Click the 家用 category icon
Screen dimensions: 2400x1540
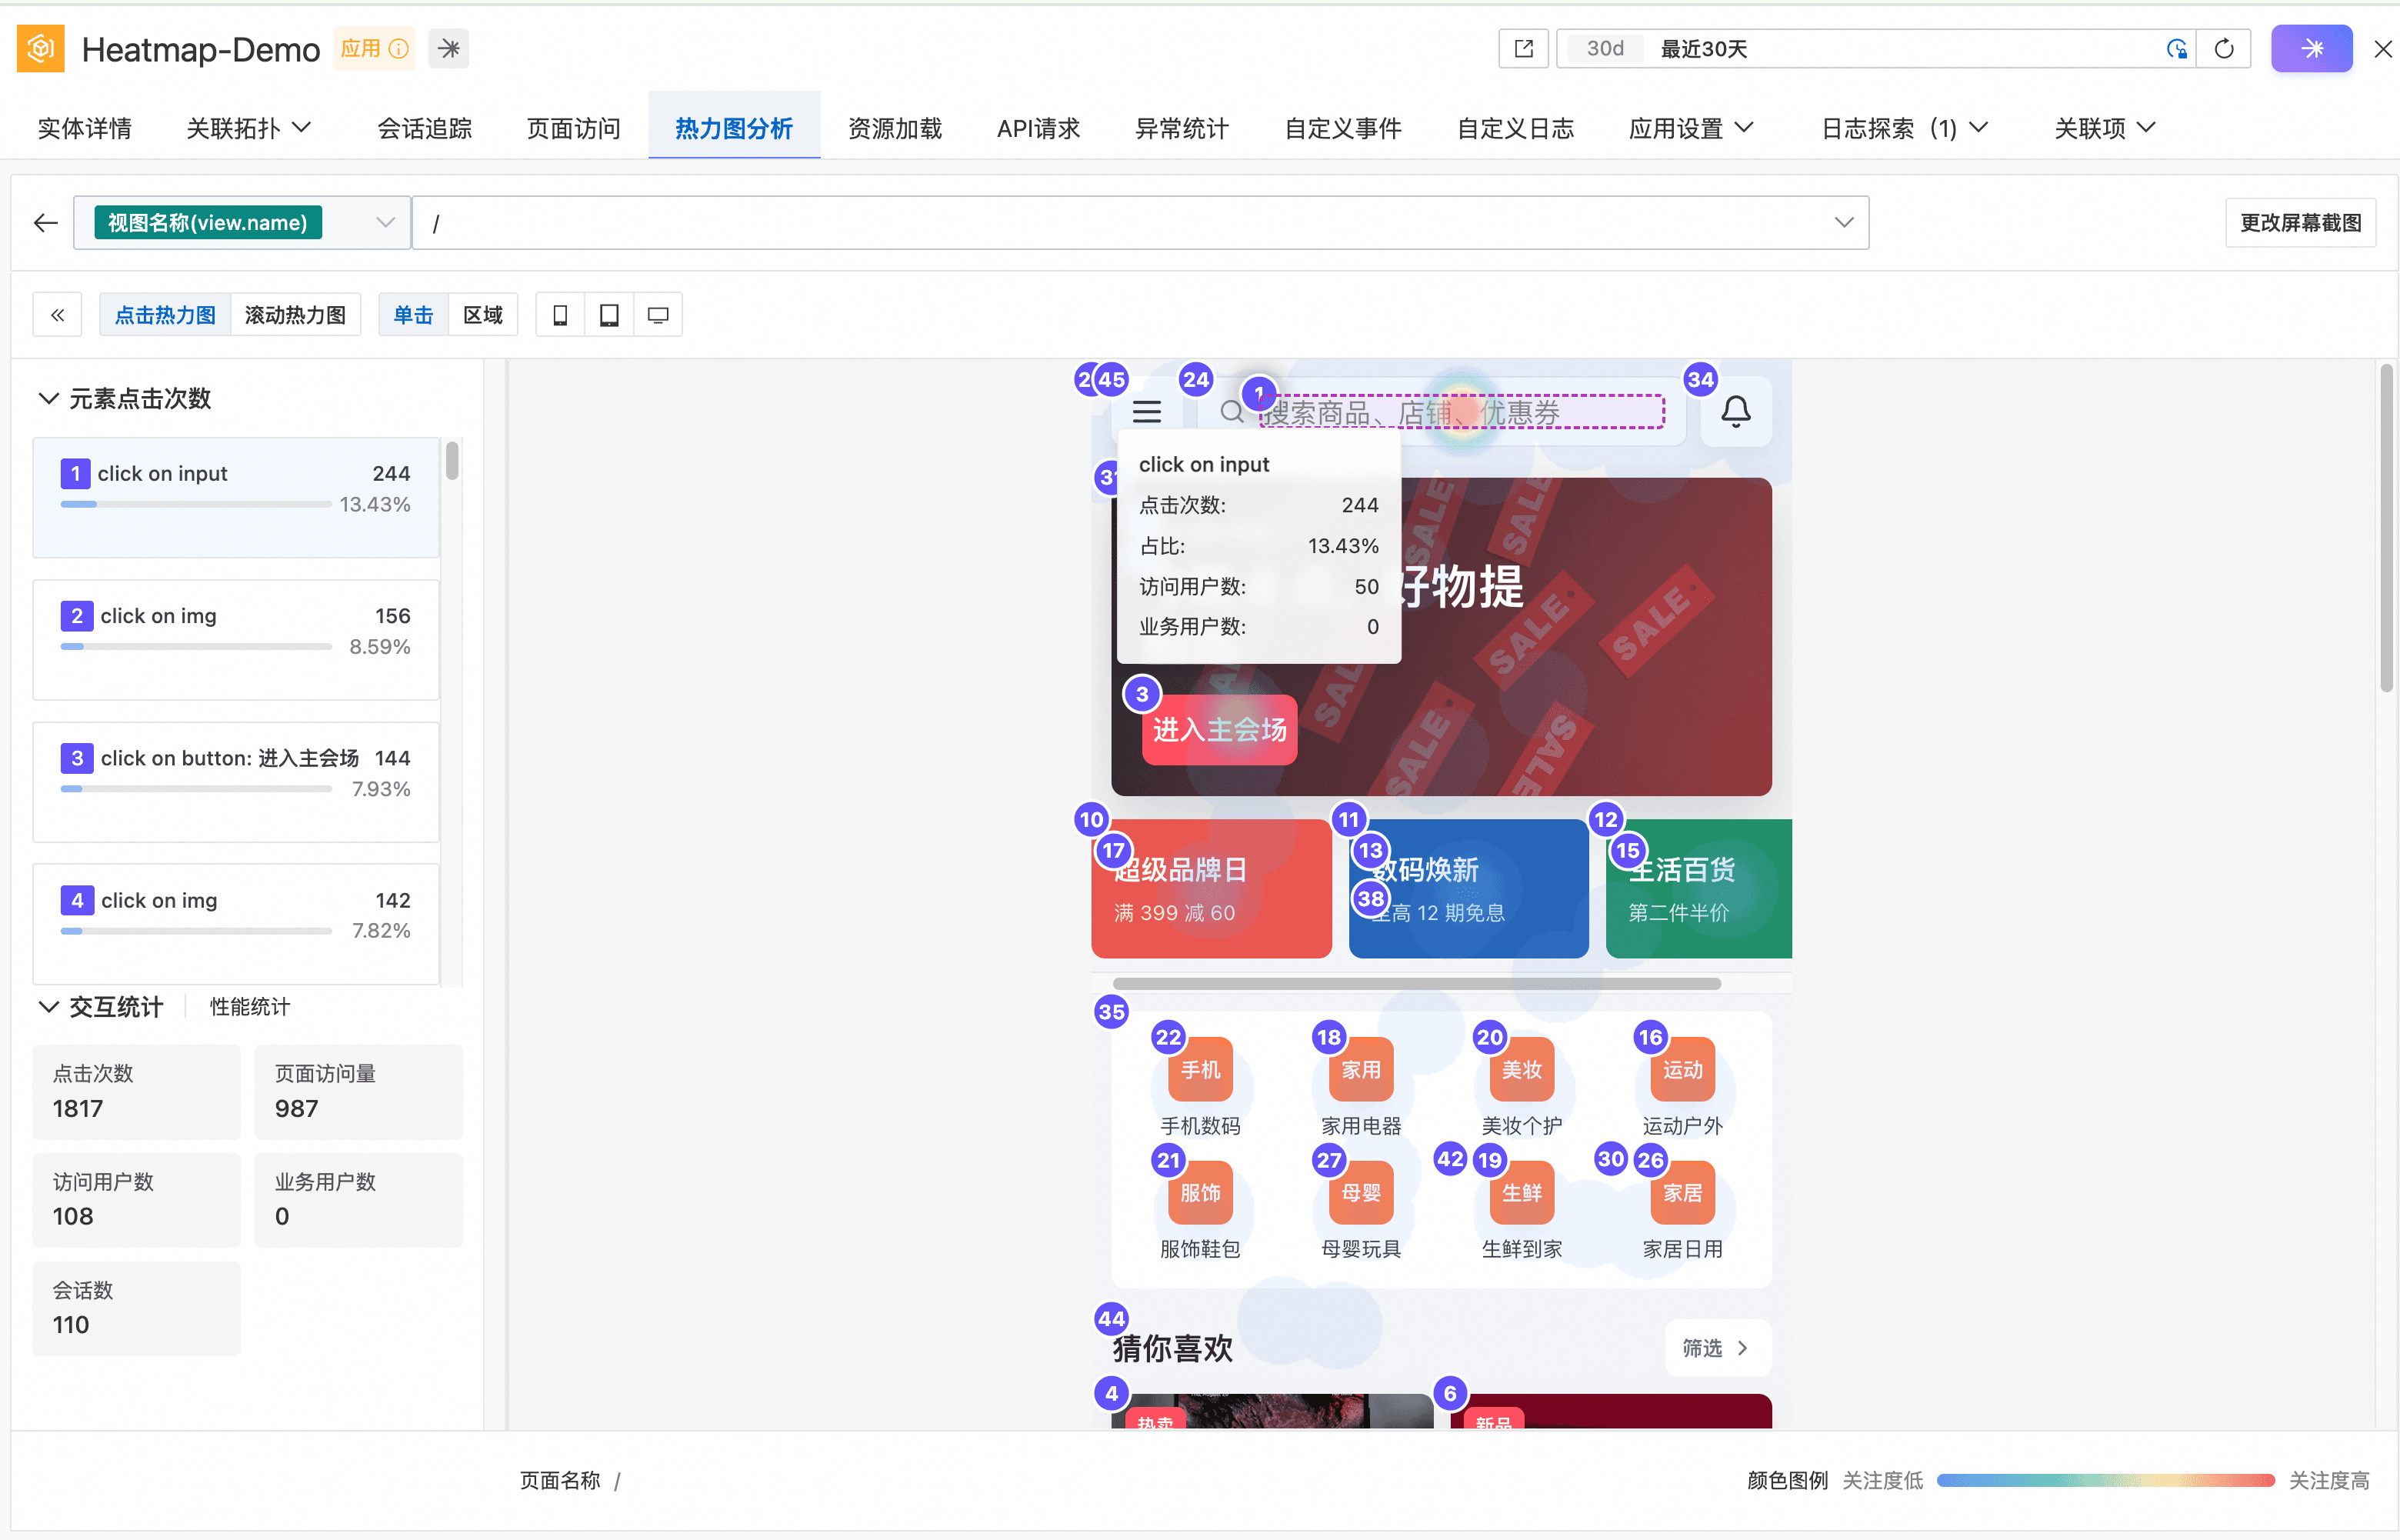[x=1361, y=1069]
